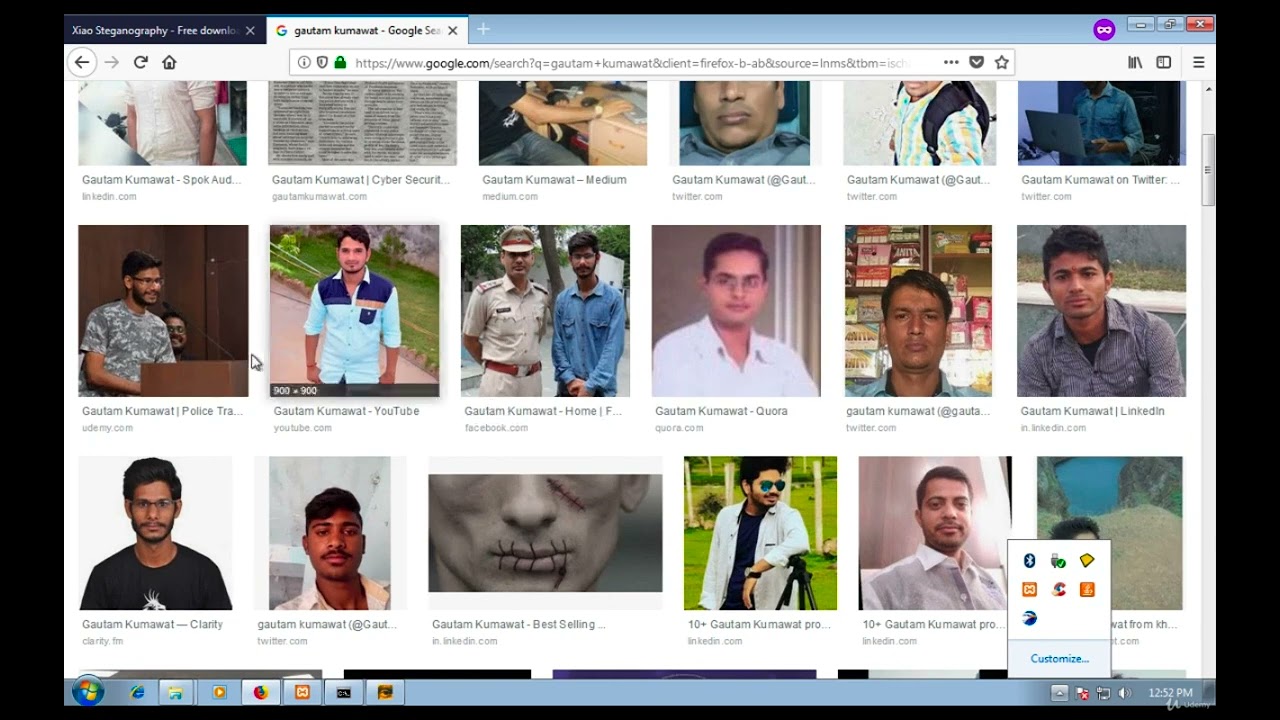
Task: Go back to the previous page
Action: coord(82,62)
